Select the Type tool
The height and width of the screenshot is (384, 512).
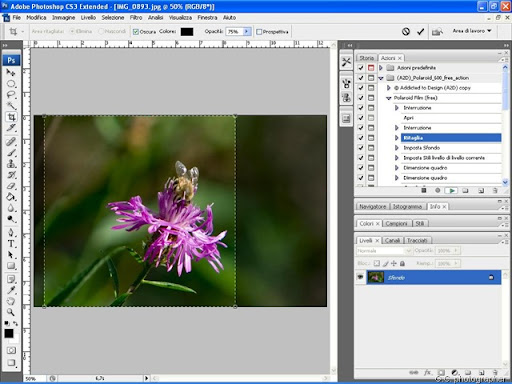click(x=11, y=244)
